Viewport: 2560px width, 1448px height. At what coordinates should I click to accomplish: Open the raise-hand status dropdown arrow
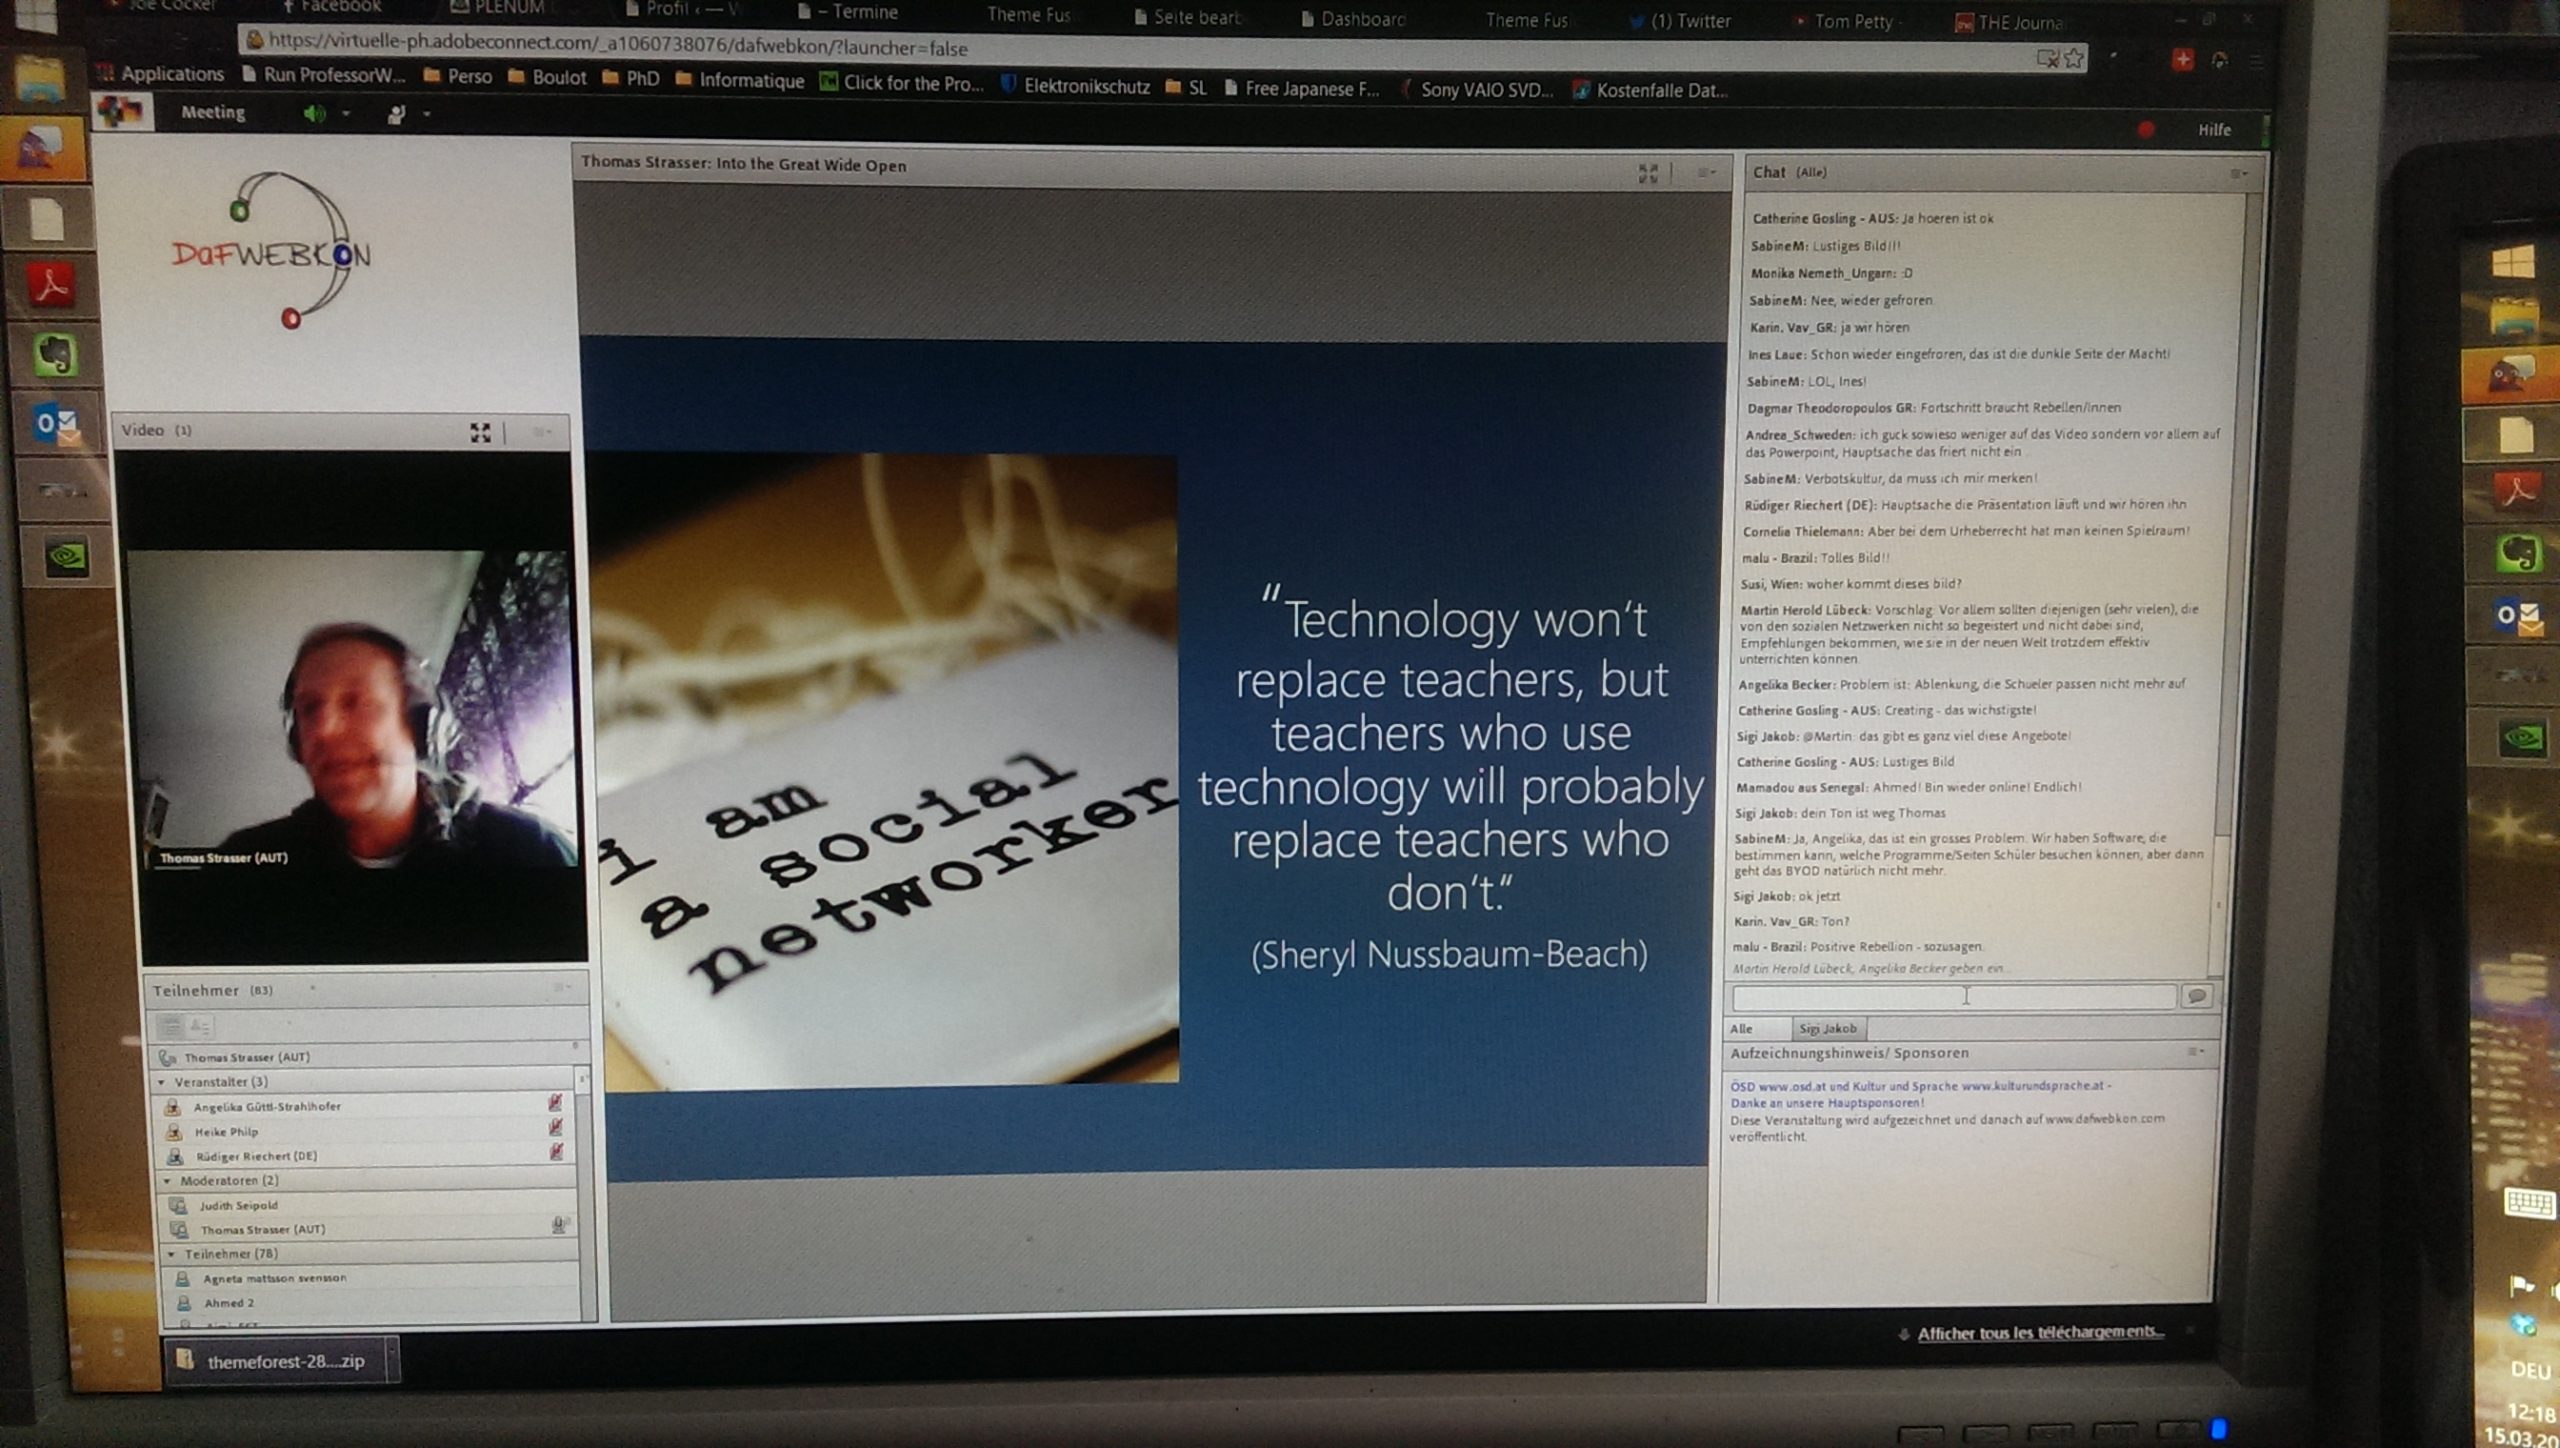point(427,115)
